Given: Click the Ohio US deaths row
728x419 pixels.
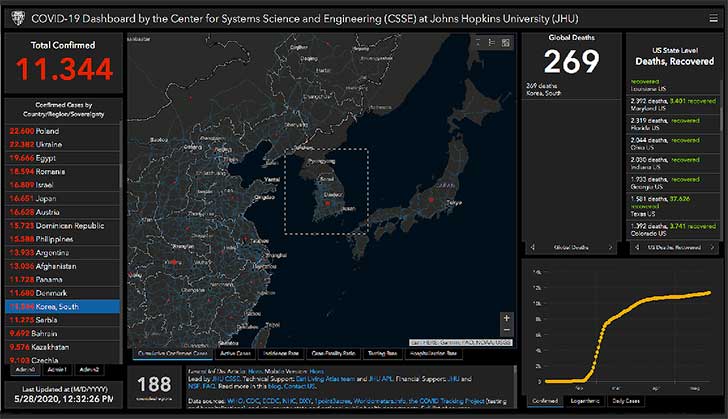Looking at the screenshot, I should tap(673, 144).
